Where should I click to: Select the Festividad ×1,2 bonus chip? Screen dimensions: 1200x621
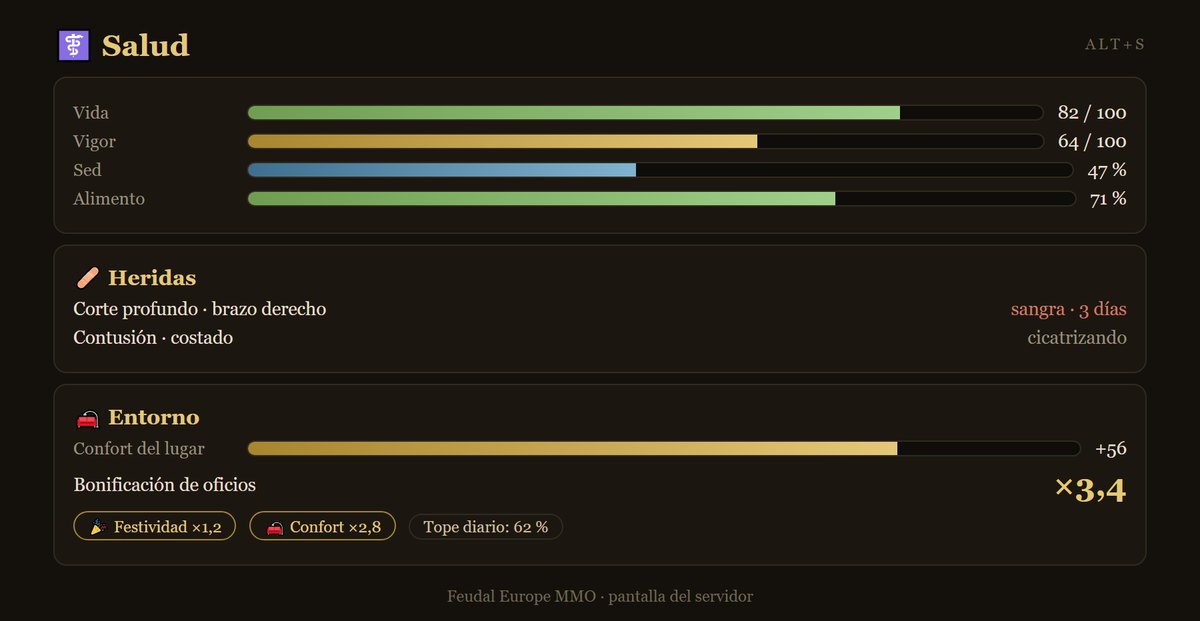pyautogui.click(x=155, y=526)
